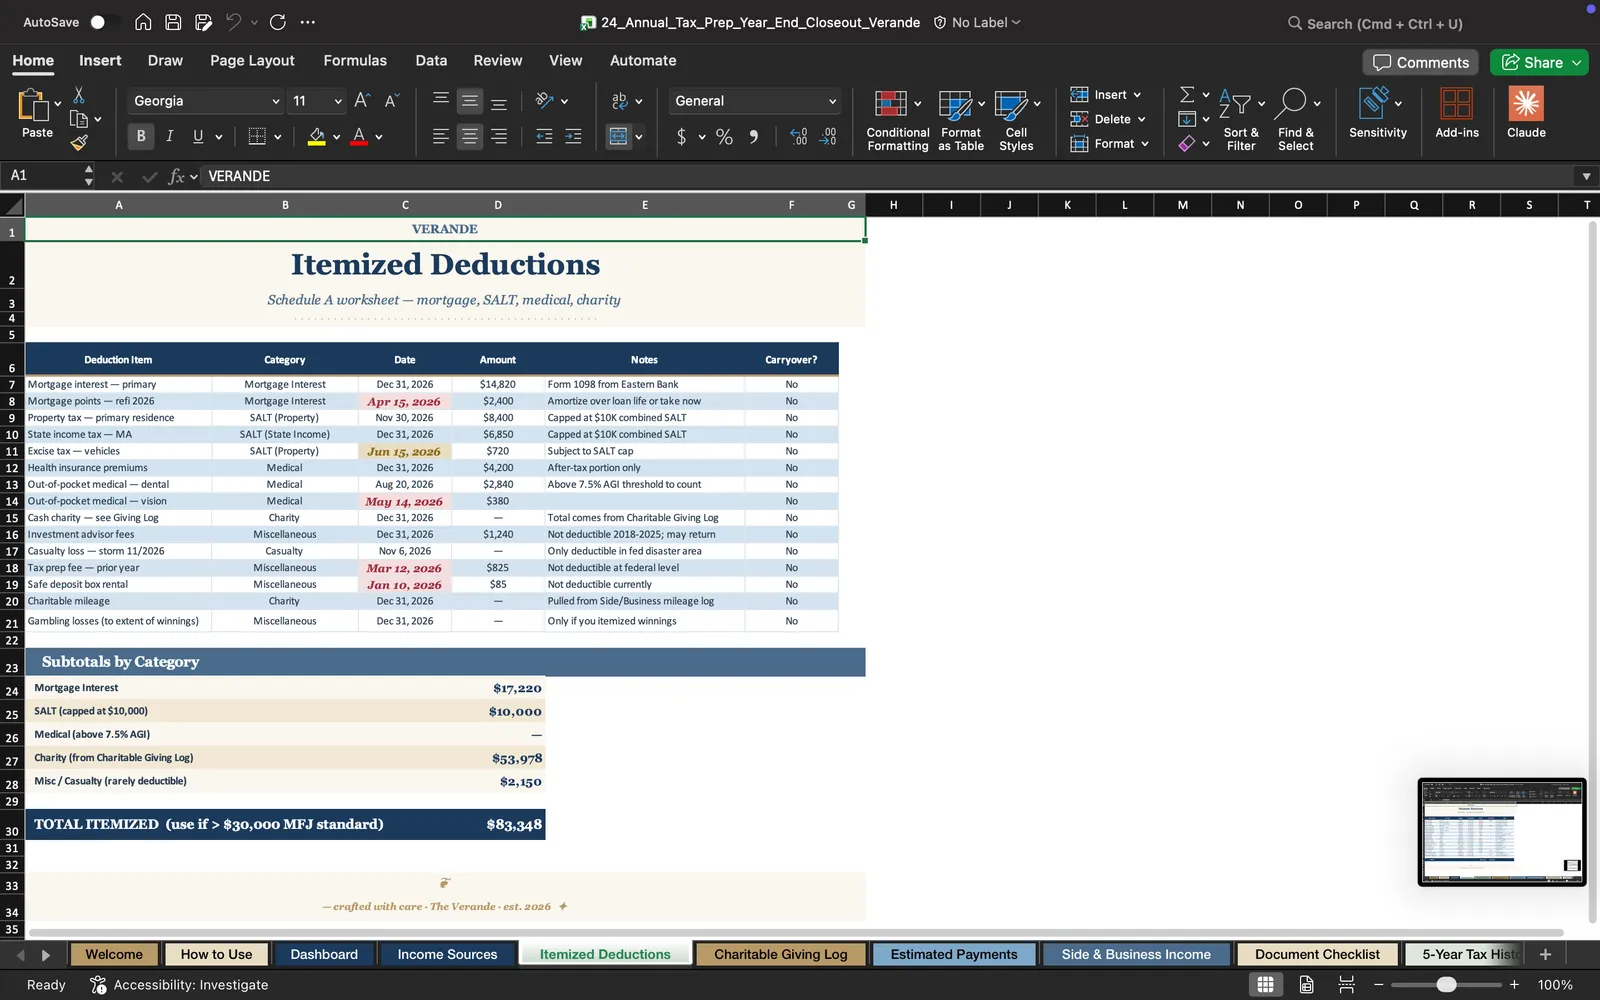Apply percent style formatting
The height and width of the screenshot is (1000, 1600).
click(724, 136)
